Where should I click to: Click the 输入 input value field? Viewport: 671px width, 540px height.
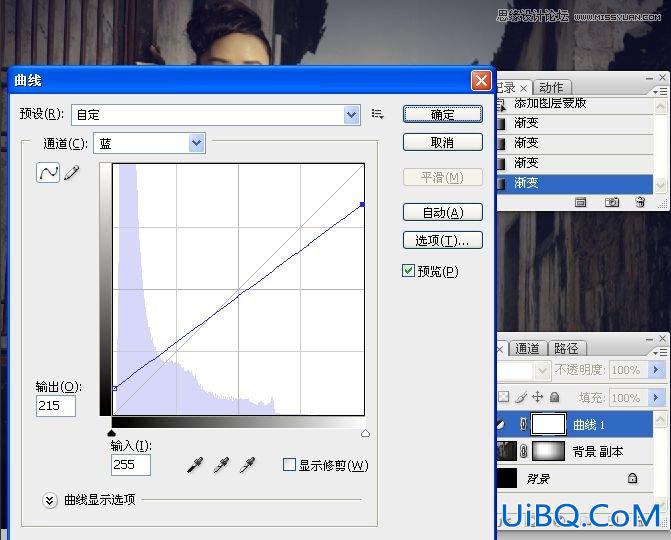coord(131,465)
